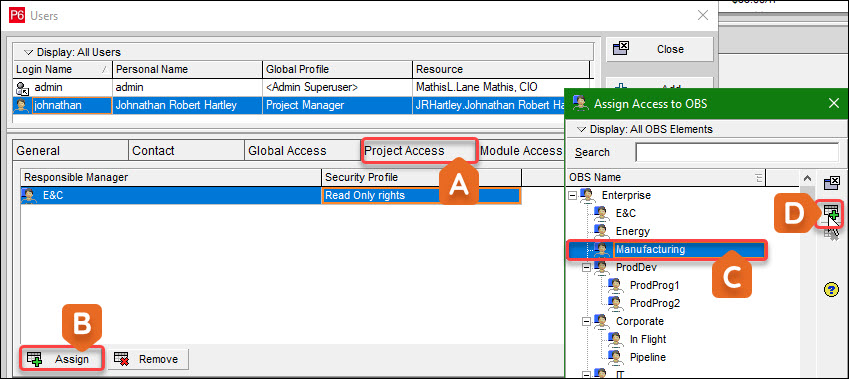This screenshot has width=849, height=379.
Task: Click the OBS Search input field
Action: (736, 153)
